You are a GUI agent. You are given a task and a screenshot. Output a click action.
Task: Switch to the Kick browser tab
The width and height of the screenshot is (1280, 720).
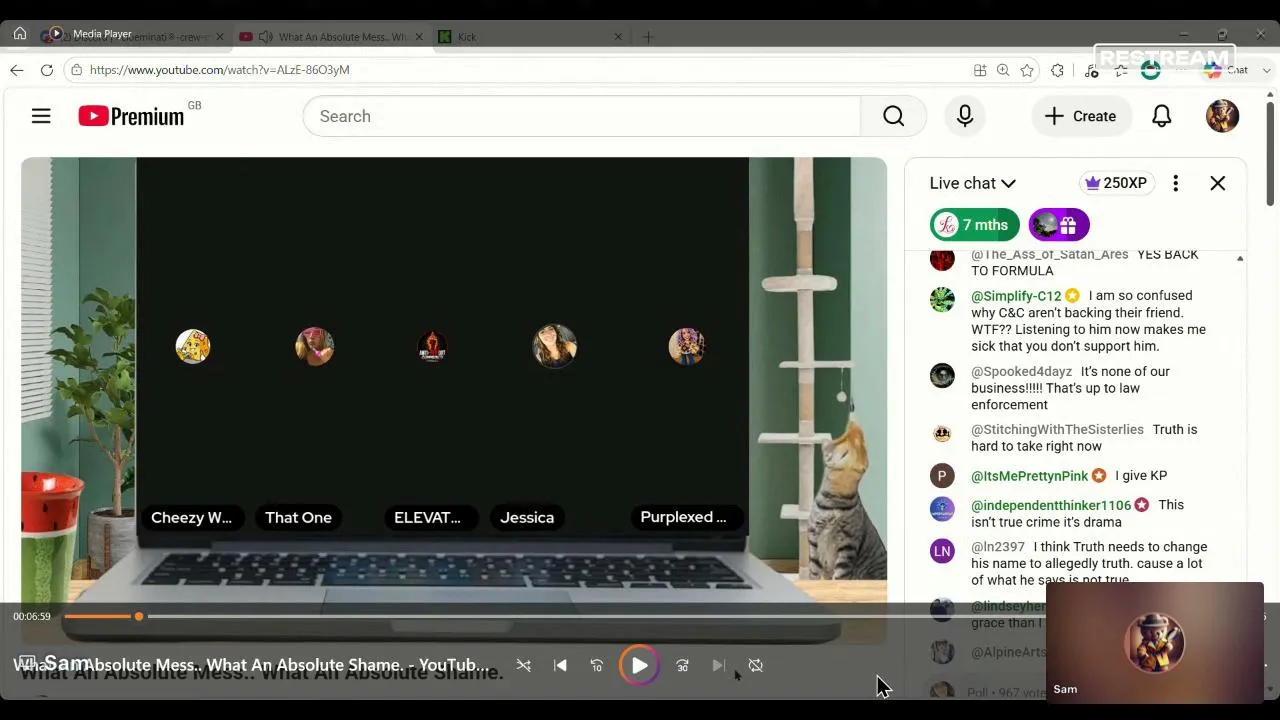(530, 37)
